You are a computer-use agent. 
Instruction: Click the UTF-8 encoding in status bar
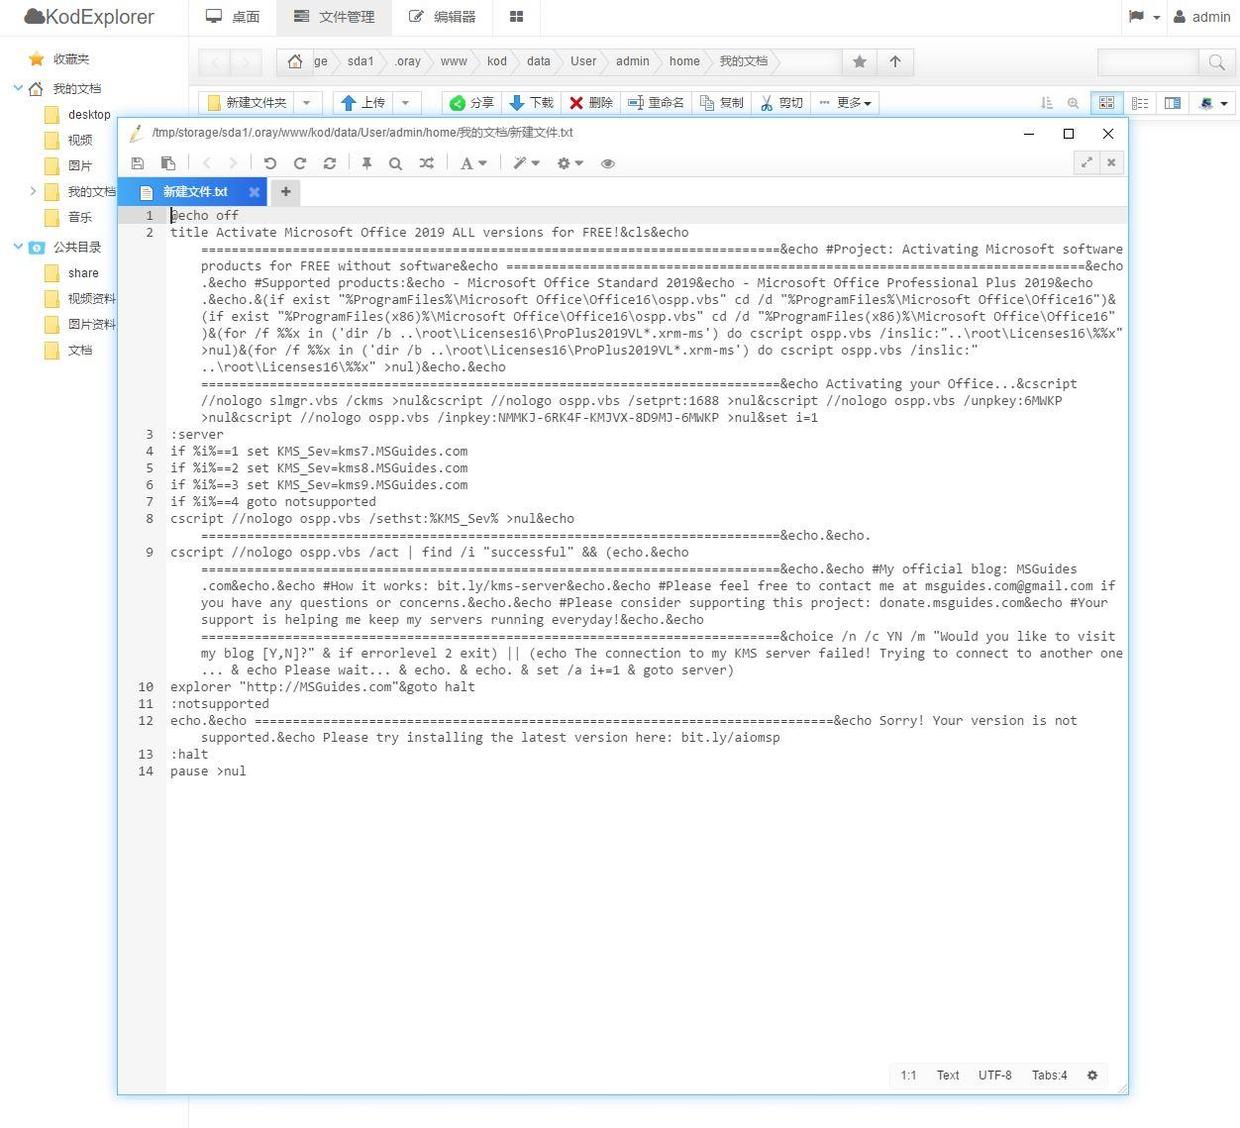tap(995, 1075)
